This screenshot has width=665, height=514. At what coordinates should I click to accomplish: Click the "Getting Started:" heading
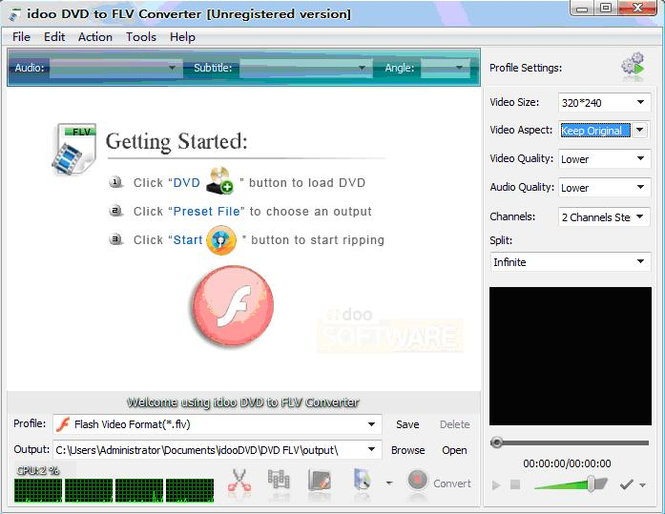(x=176, y=142)
